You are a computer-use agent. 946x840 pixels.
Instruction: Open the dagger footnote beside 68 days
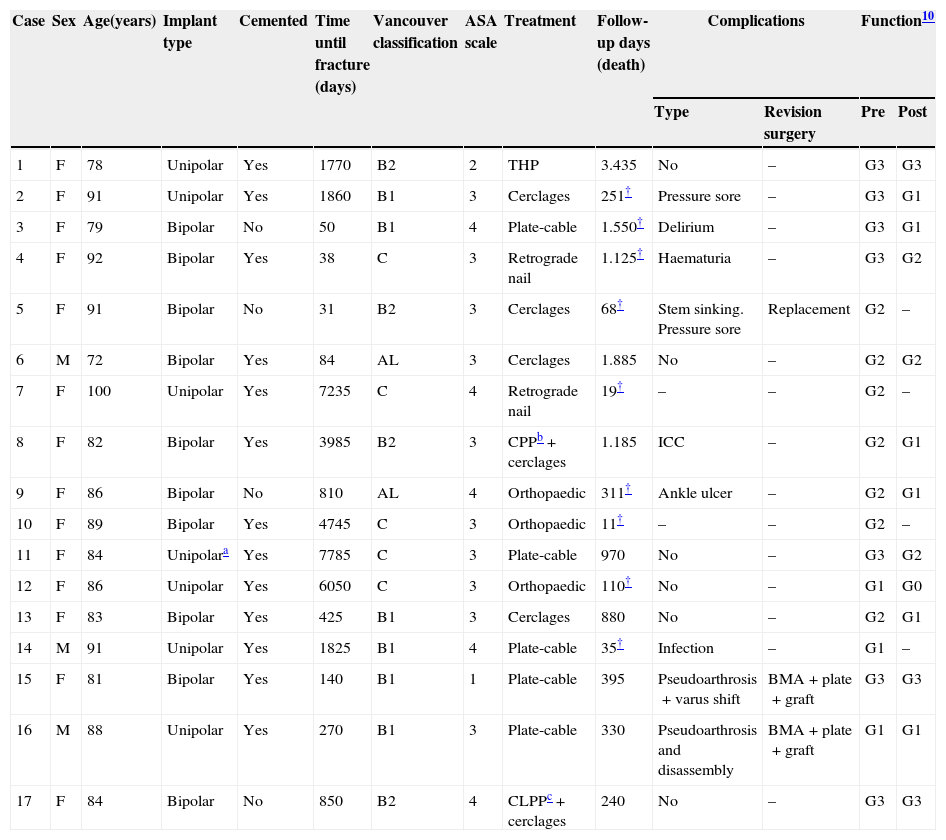pyautogui.click(x=620, y=305)
